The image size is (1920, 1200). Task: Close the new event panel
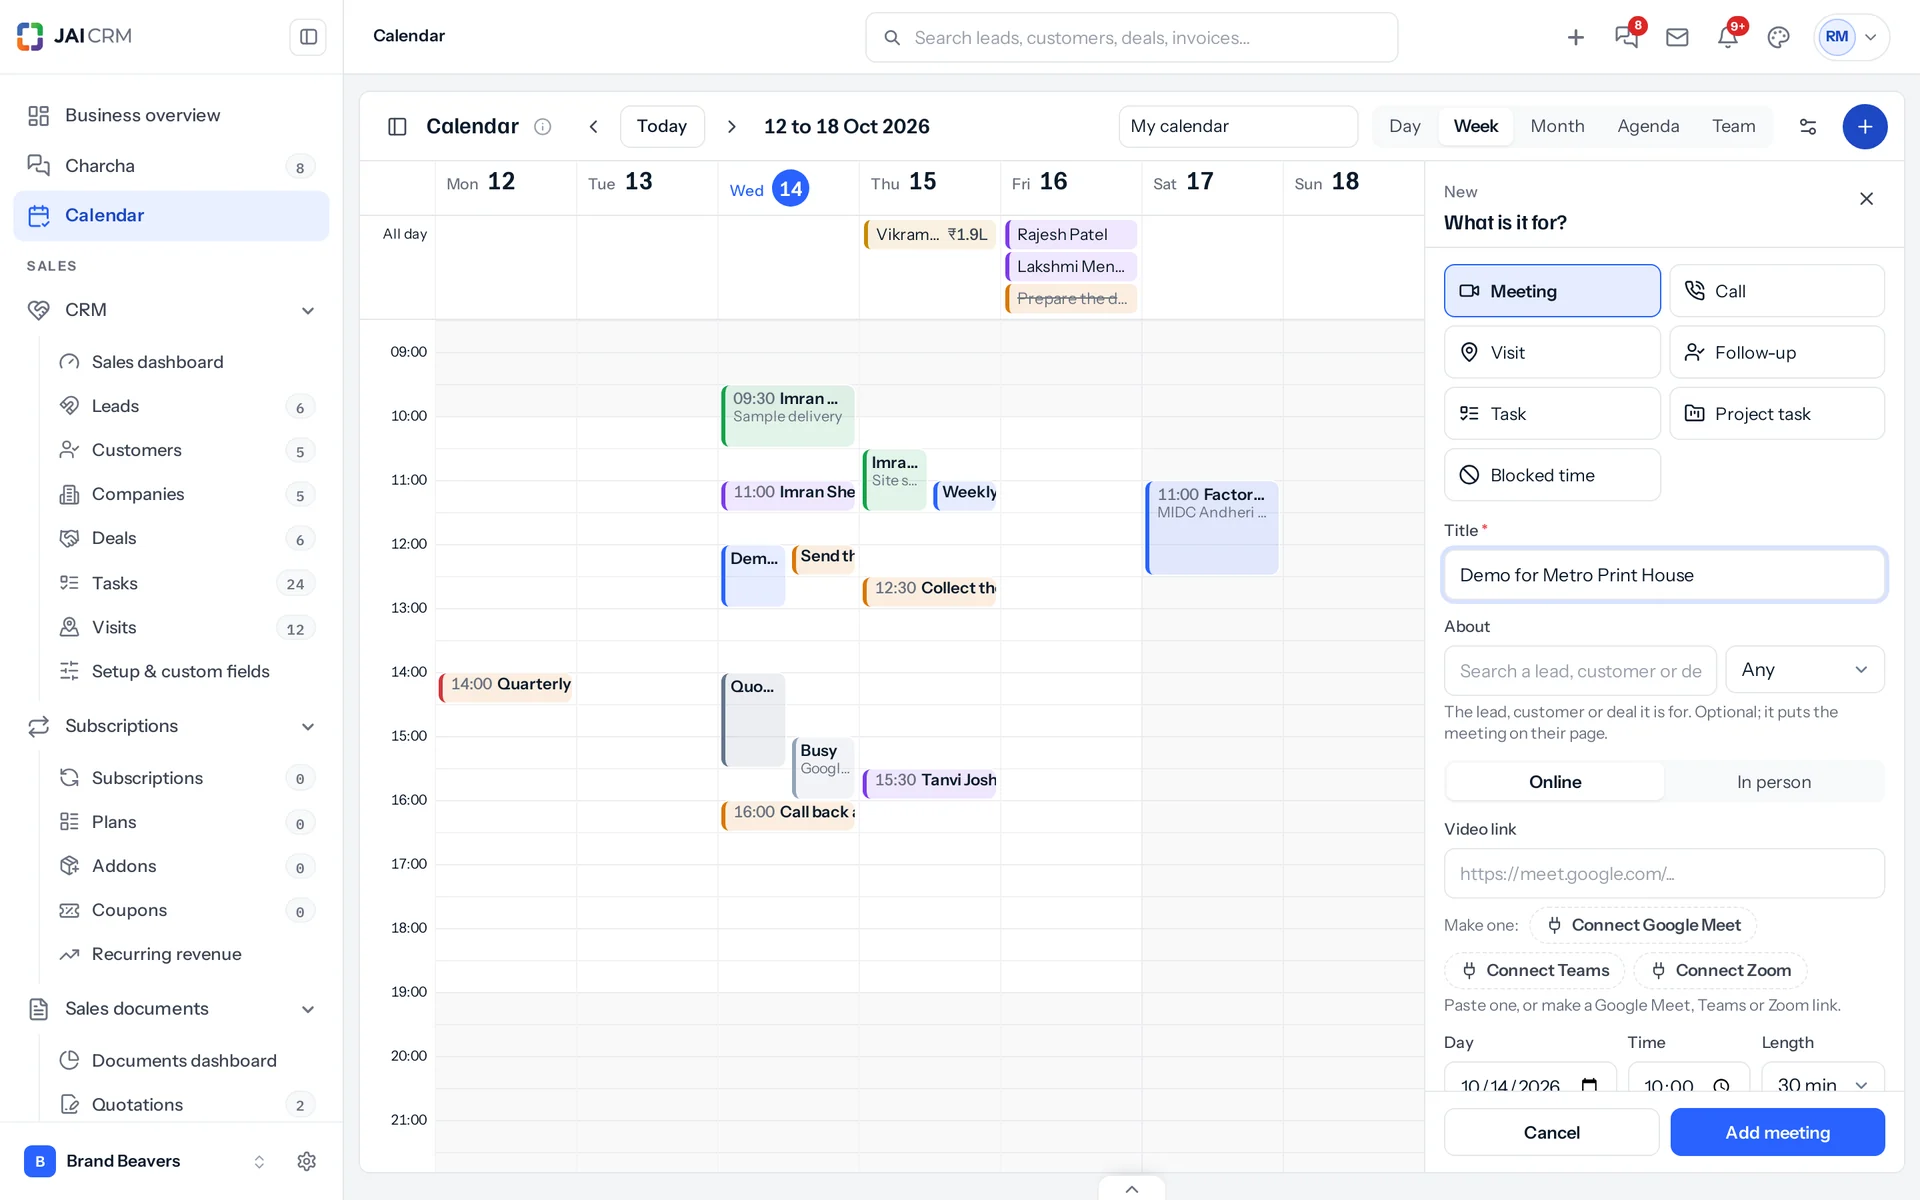pos(1866,199)
